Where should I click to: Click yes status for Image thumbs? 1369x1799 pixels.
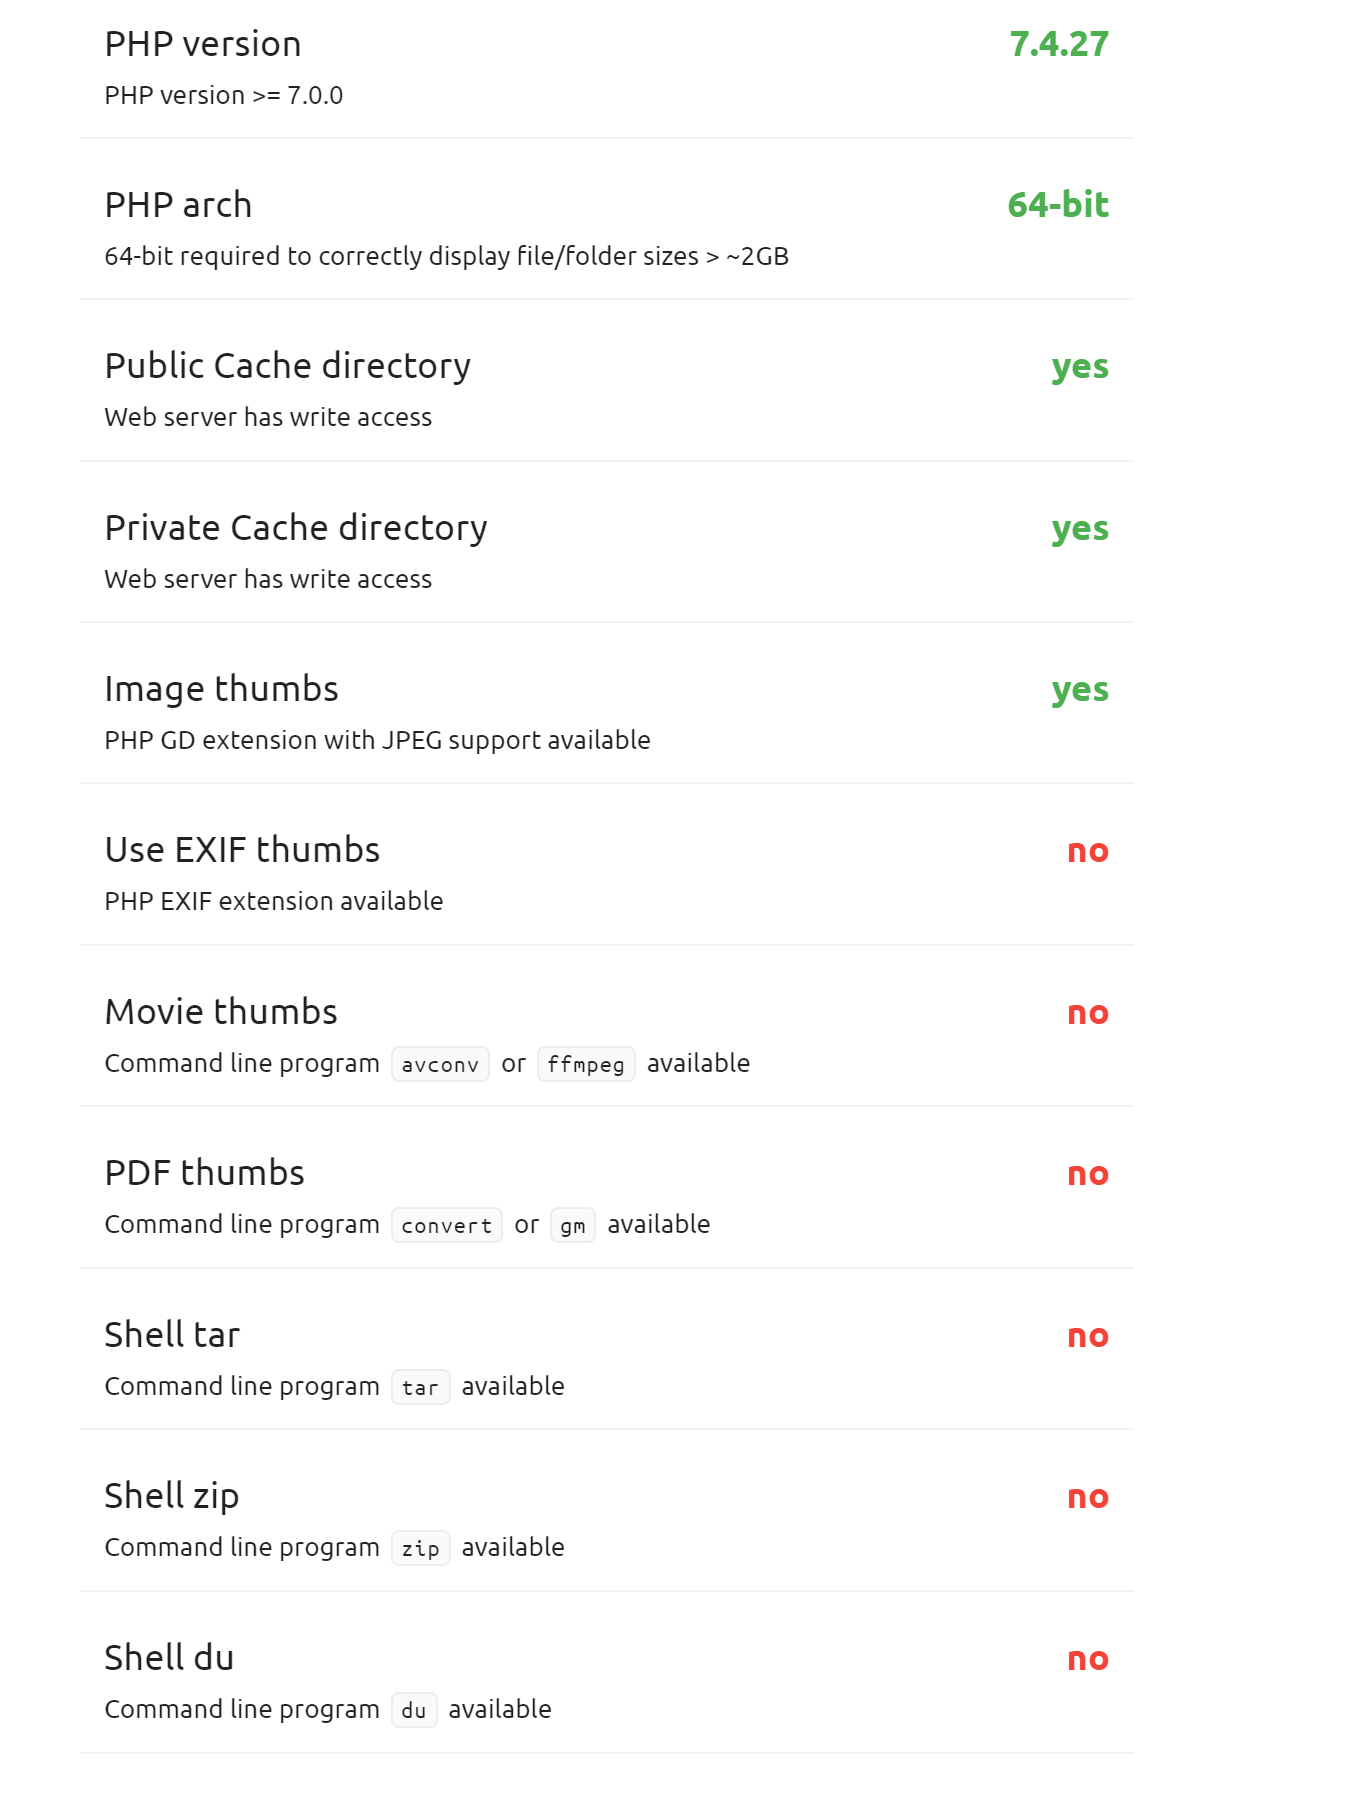(x=1080, y=690)
